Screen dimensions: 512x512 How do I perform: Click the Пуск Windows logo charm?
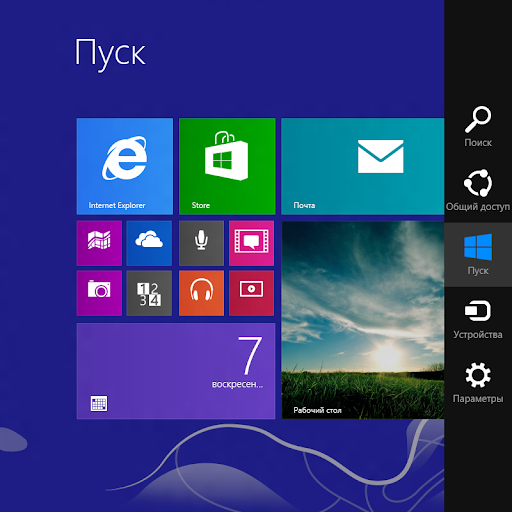478,255
